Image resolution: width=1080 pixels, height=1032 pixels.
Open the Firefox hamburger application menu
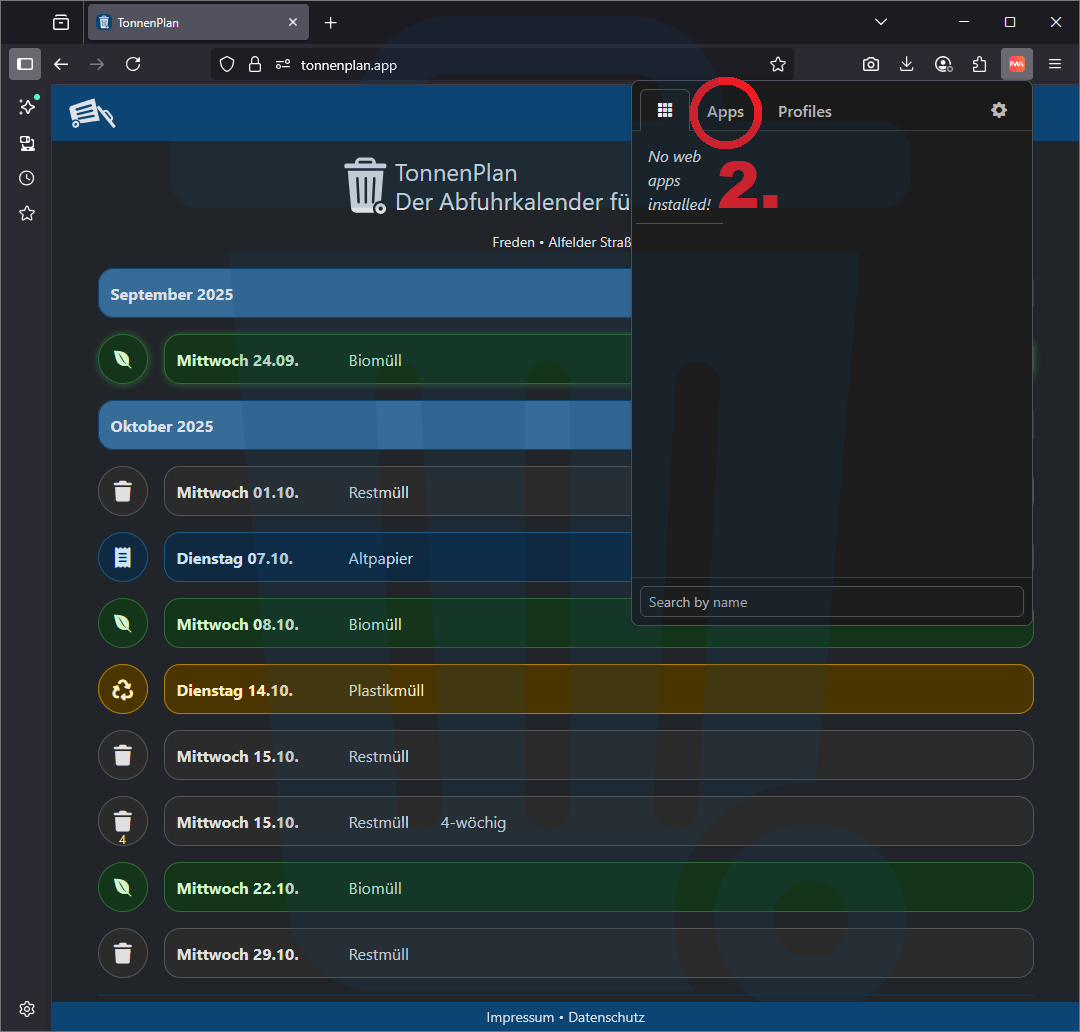click(1055, 64)
